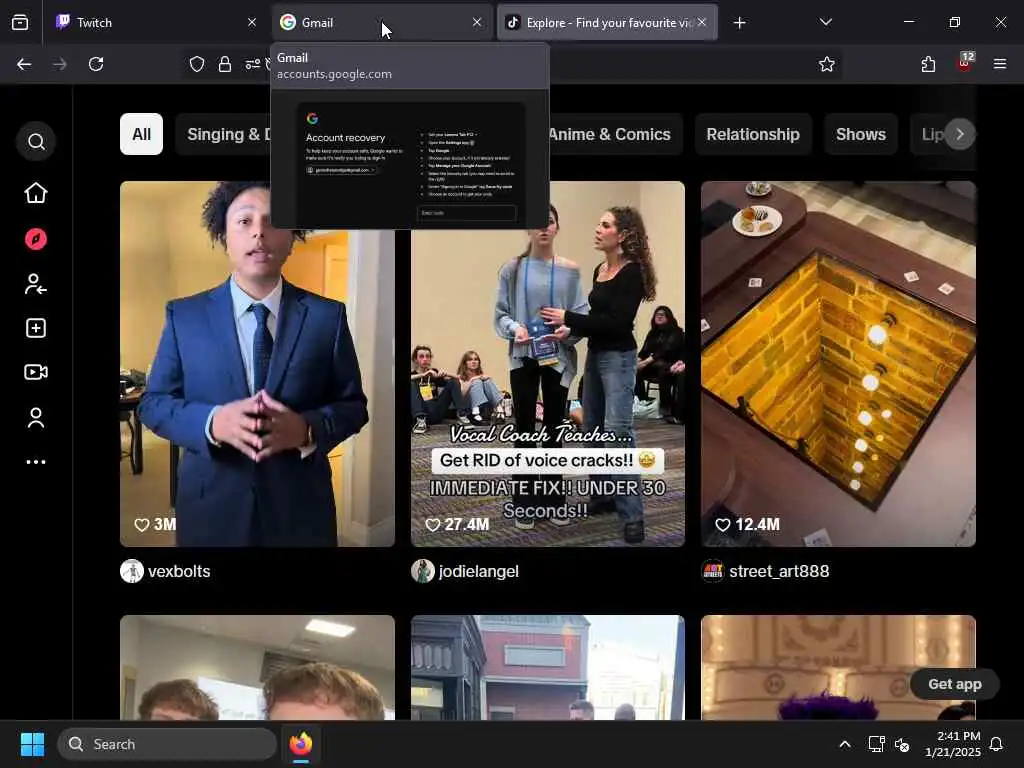Image resolution: width=1024 pixels, height=768 pixels.
Task: Open the brick well video thumbnail
Action: click(839, 364)
